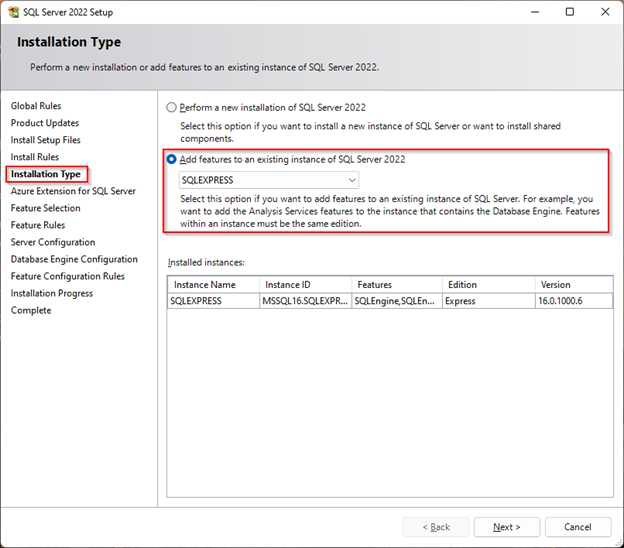The width and height of the screenshot is (624, 548).
Task: Select Add features to existing instance radio
Action: pyautogui.click(x=171, y=159)
